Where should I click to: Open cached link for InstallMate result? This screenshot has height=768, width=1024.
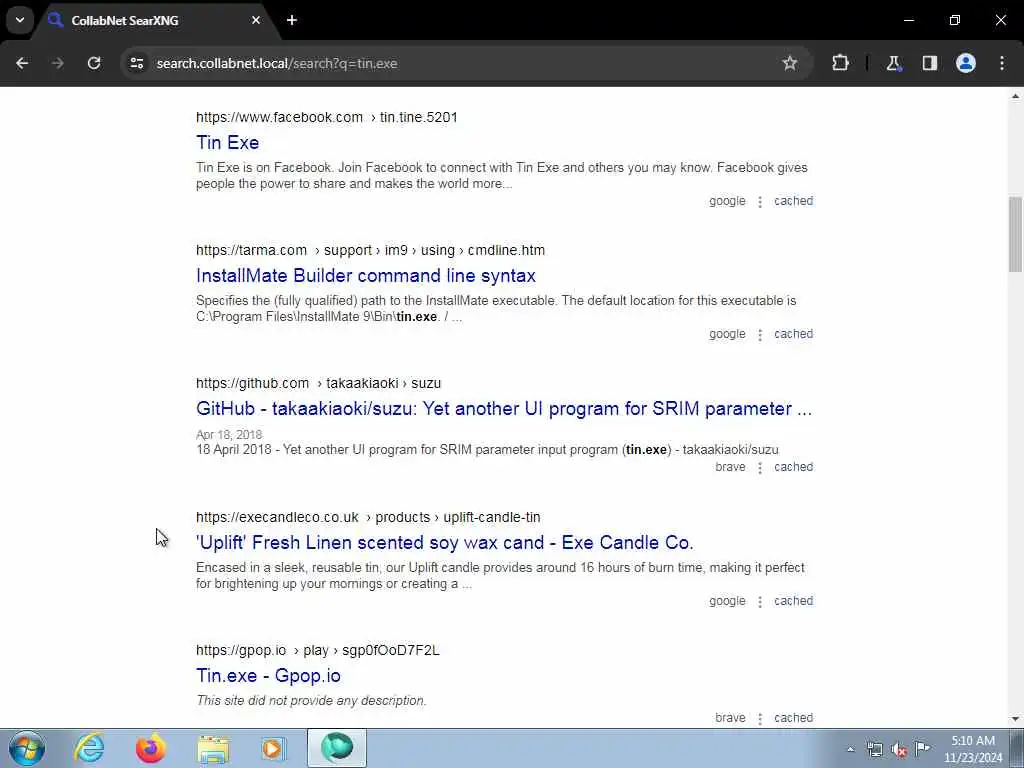793,334
